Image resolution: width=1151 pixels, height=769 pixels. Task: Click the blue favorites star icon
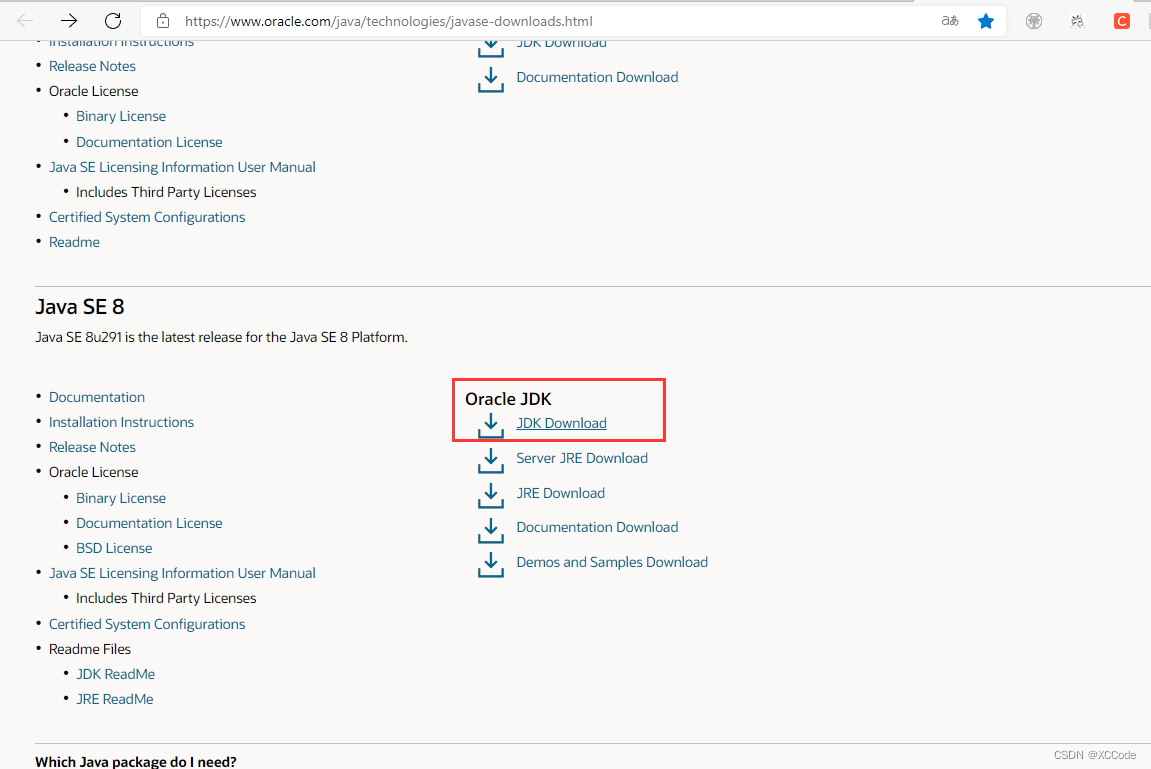986,21
